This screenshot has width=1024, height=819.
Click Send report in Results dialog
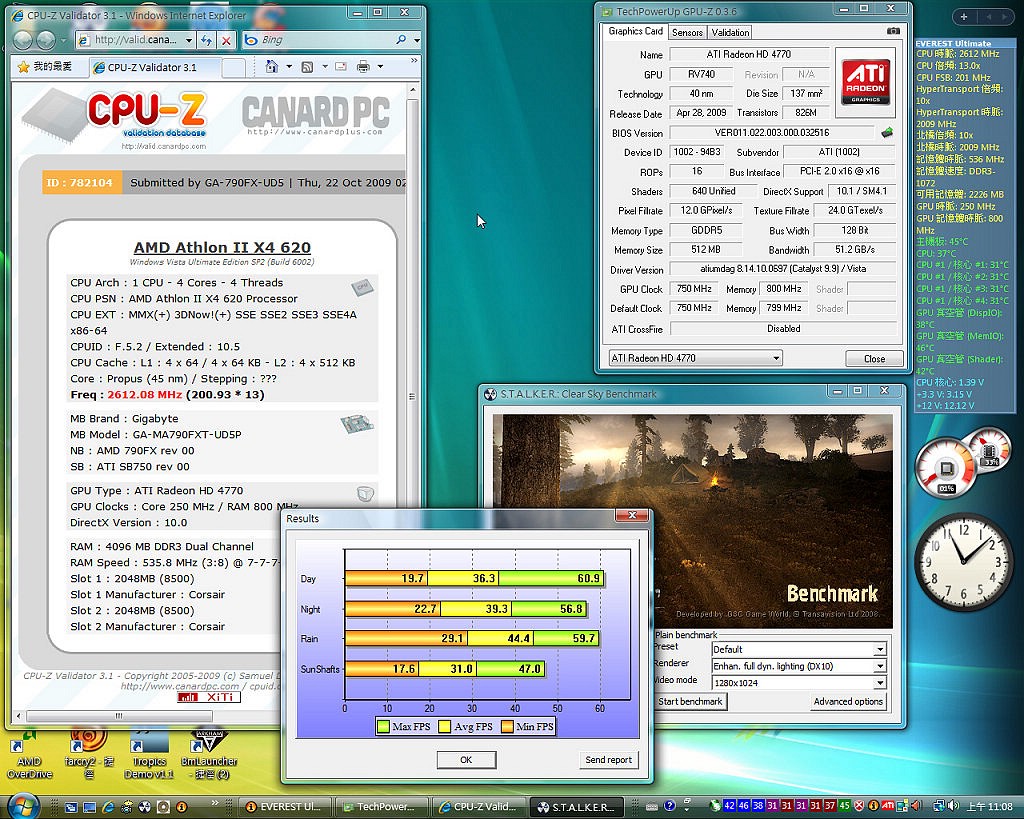[608, 760]
